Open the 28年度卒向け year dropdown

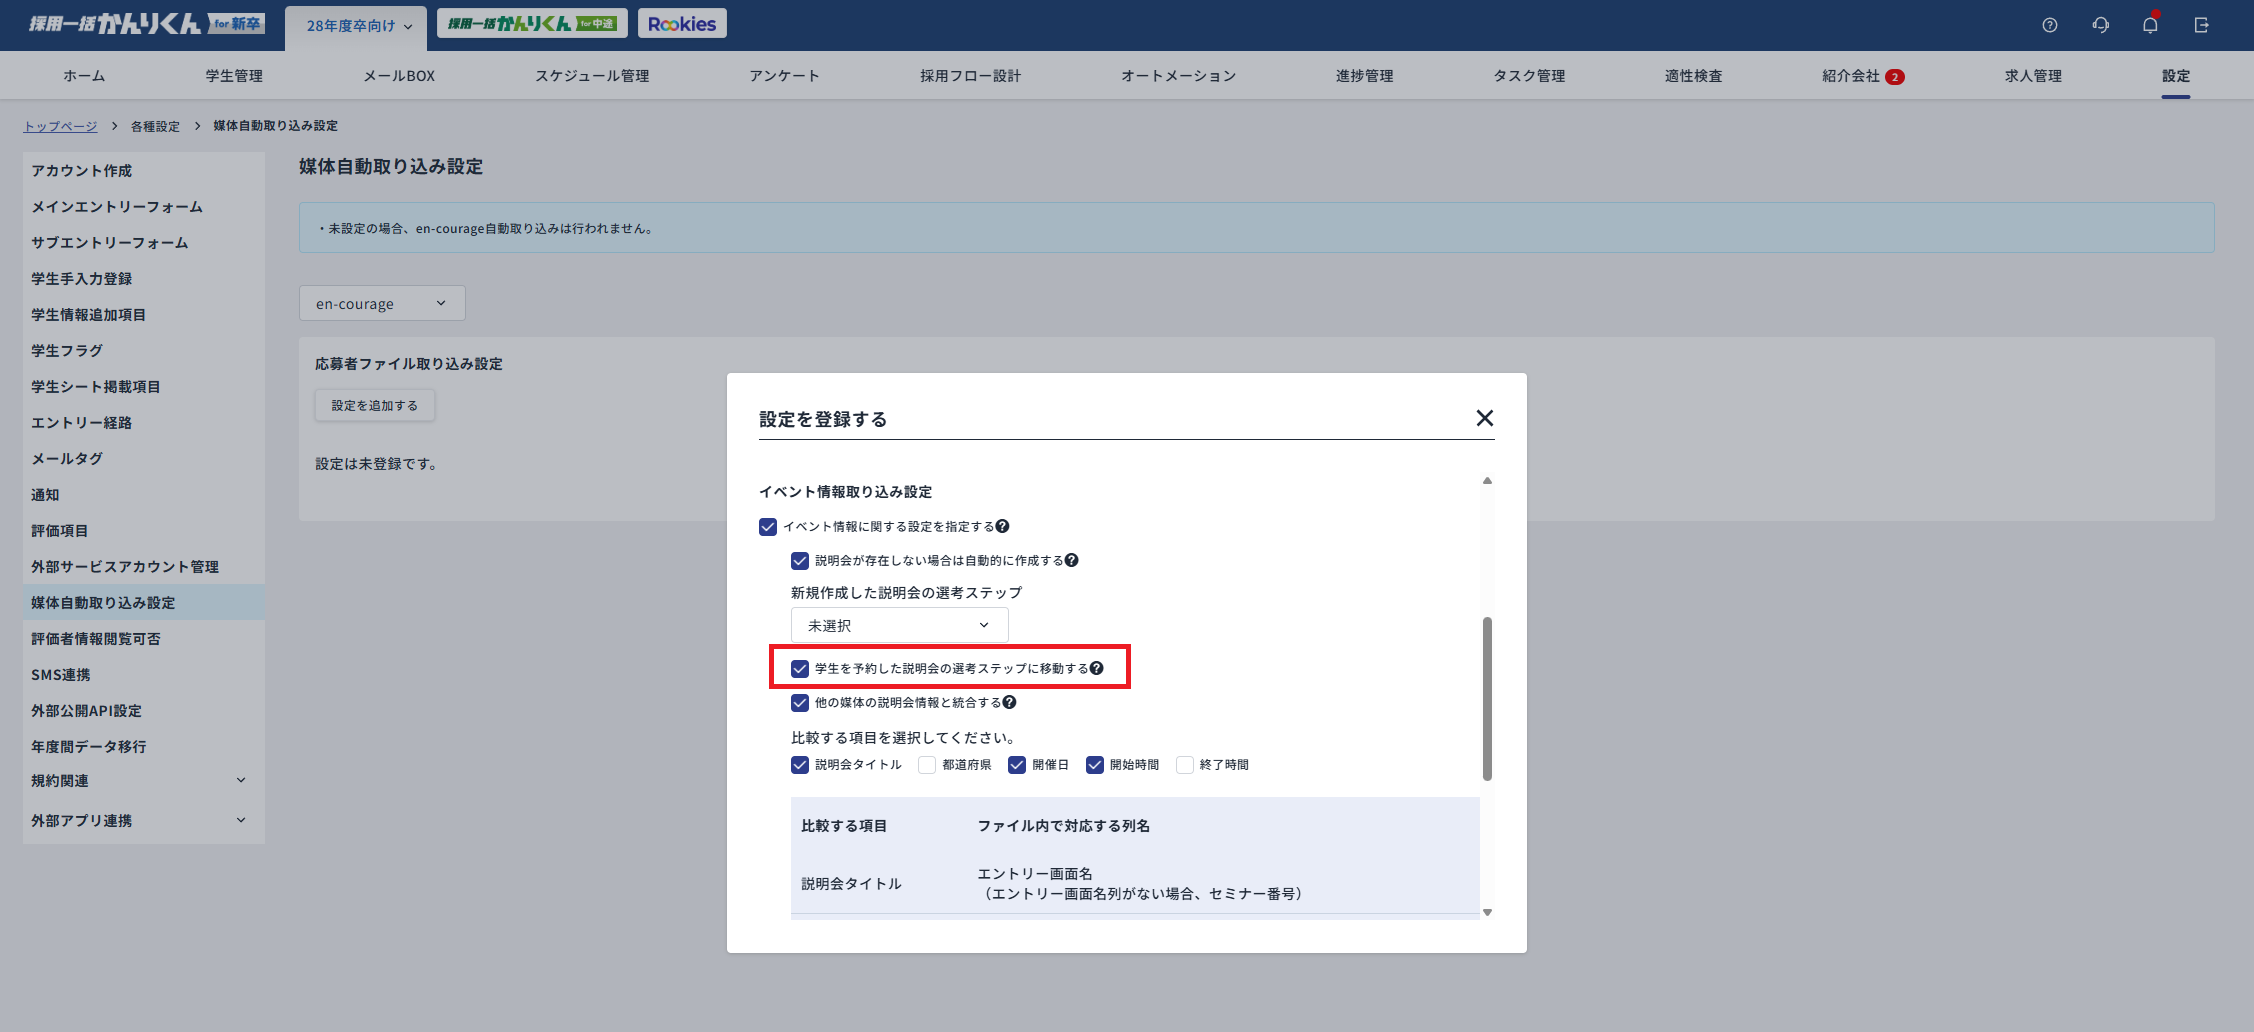pyautogui.click(x=358, y=25)
